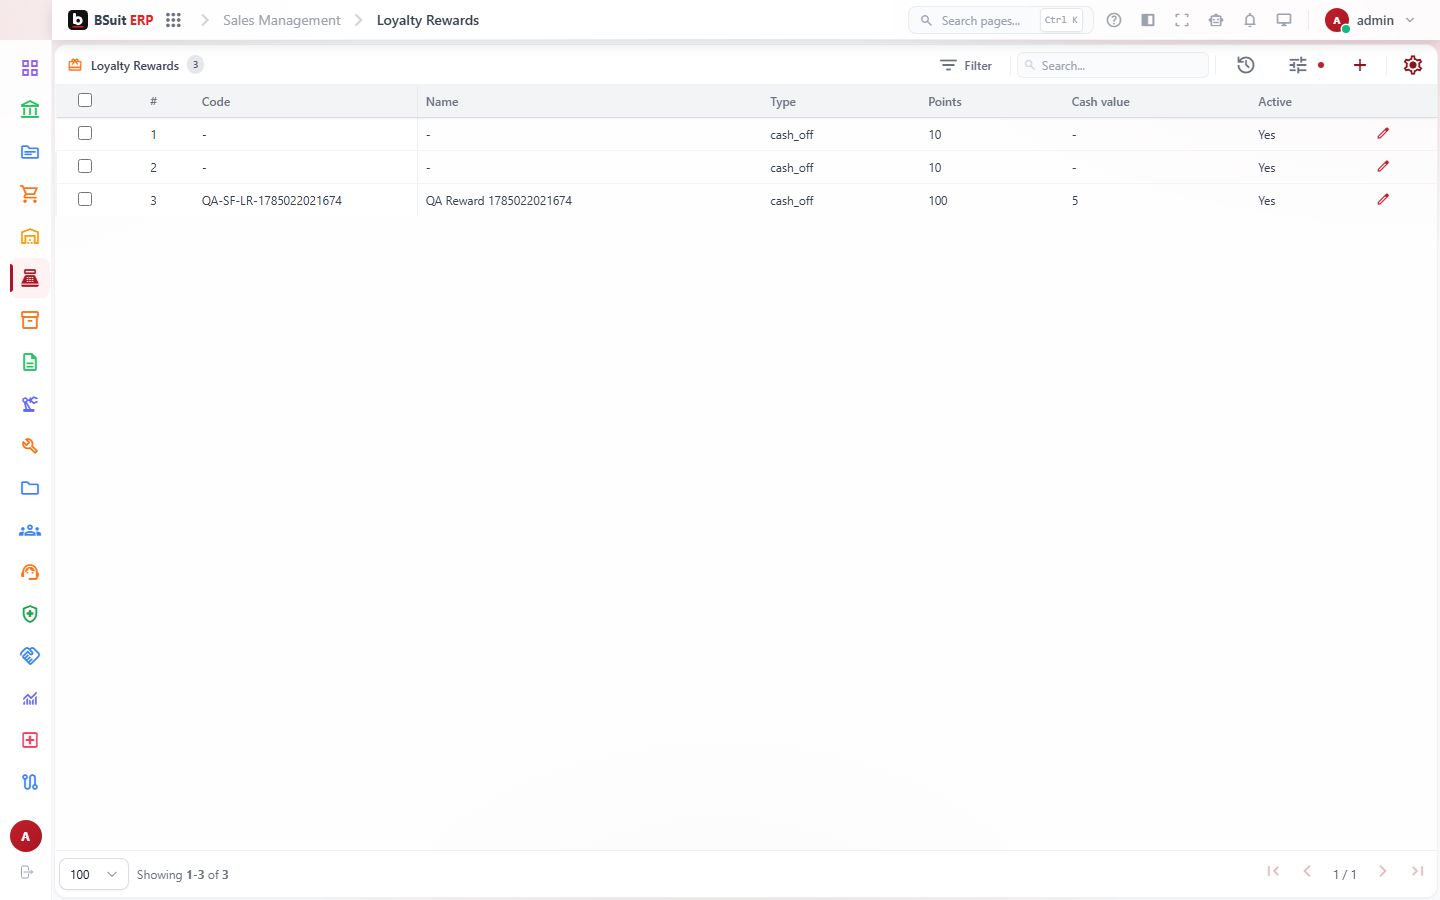The height and width of the screenshot is (900, 1440).
Task: Edit the QA Reward row pencil icon
Action: tap(1383, 199)
